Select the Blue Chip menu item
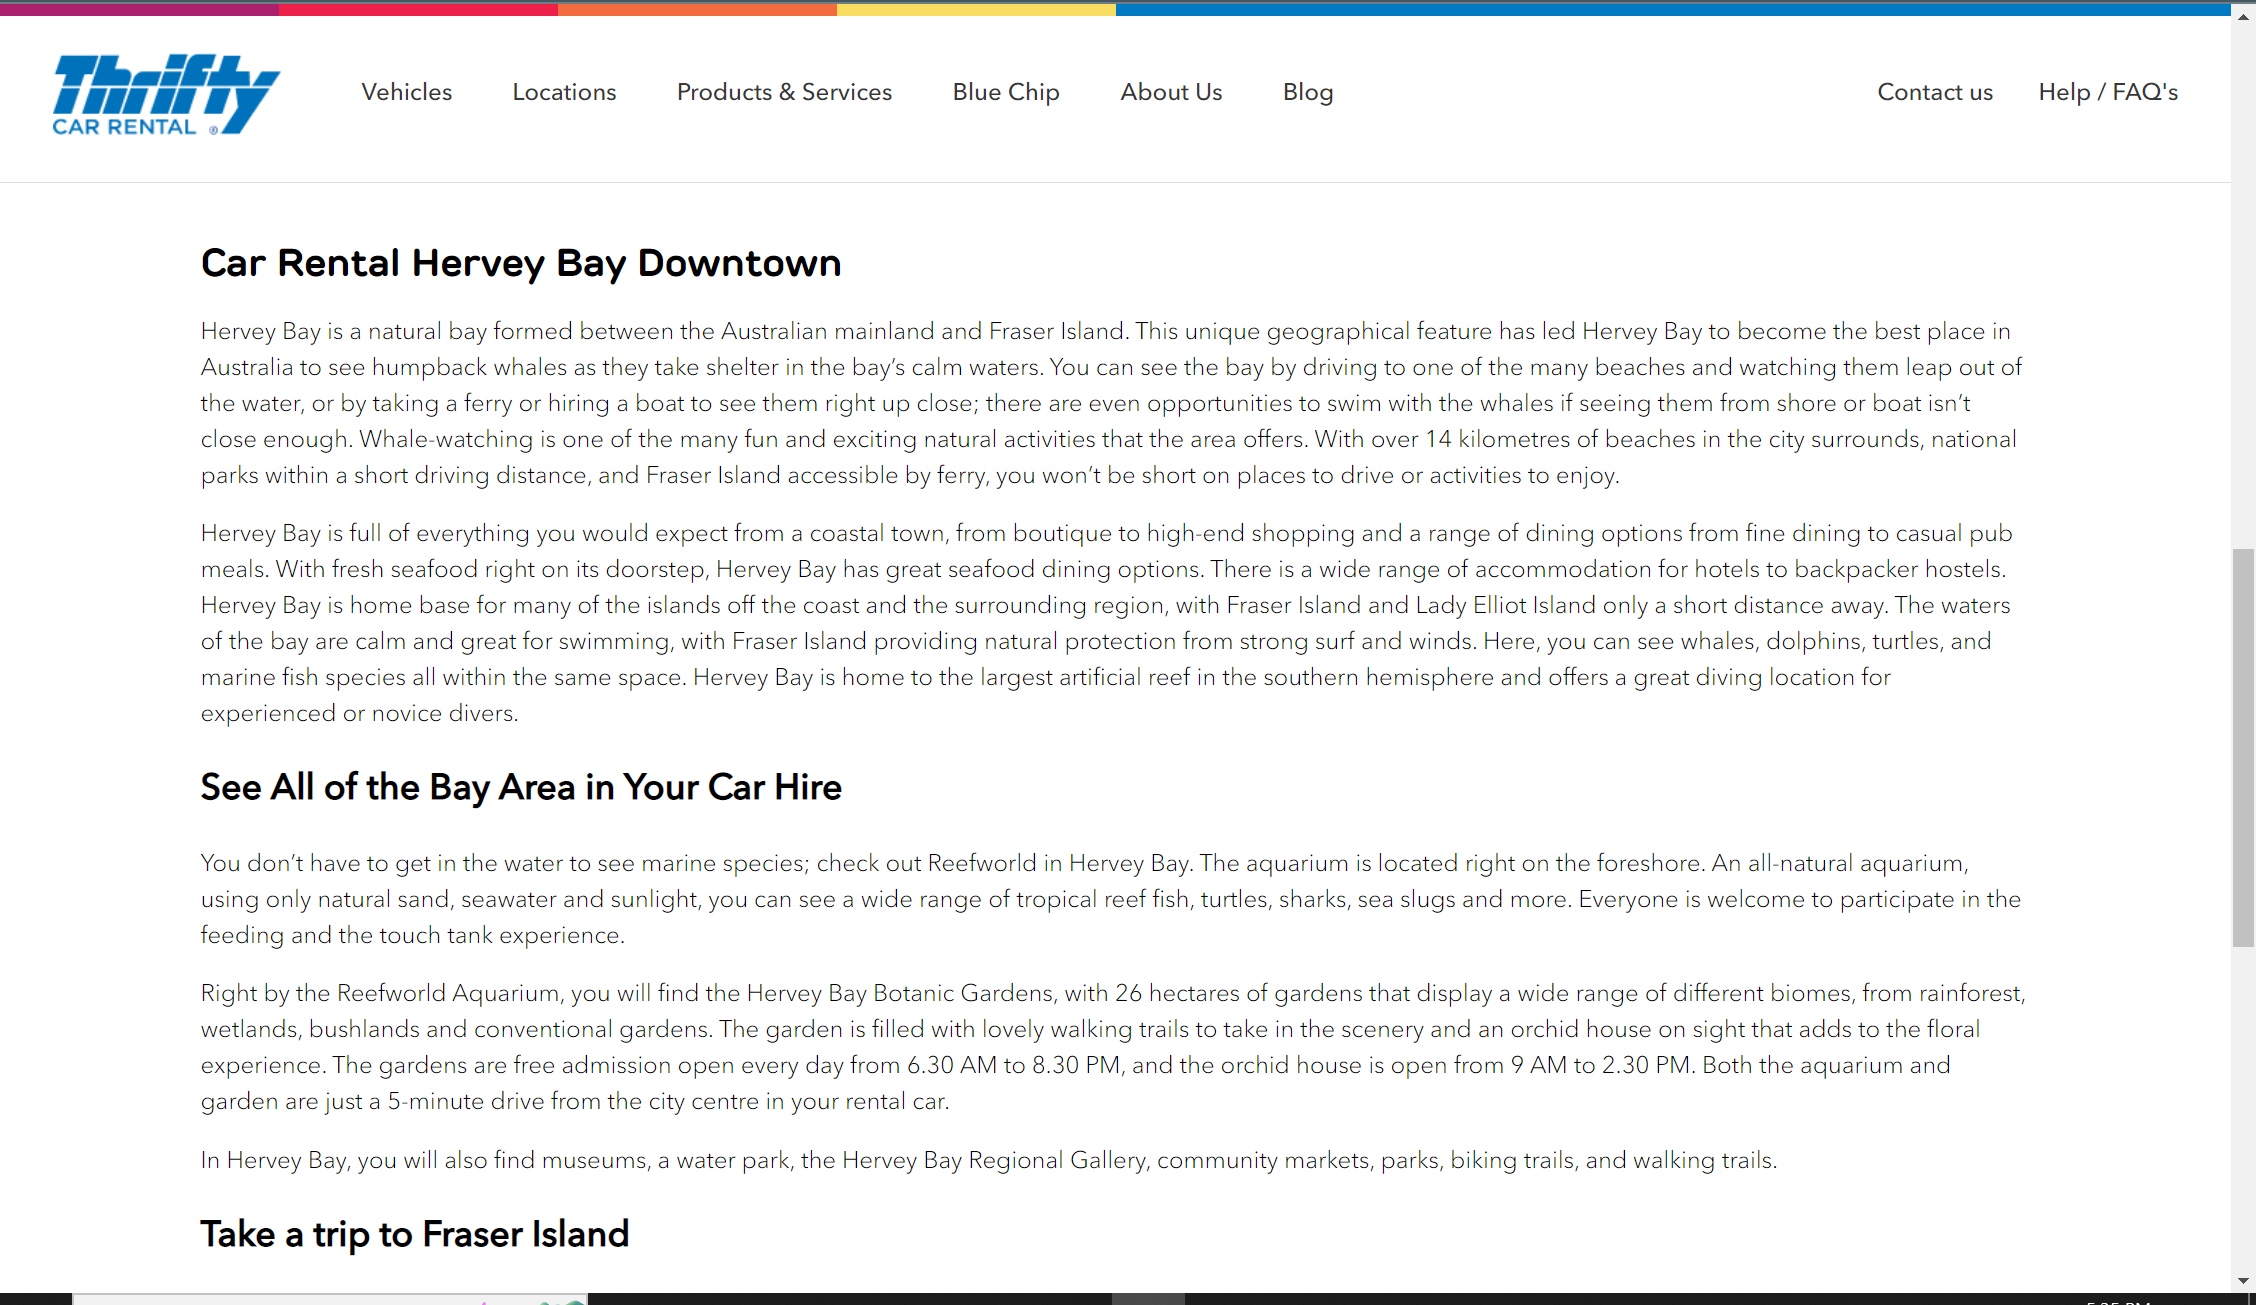 tap(1005, 92)
